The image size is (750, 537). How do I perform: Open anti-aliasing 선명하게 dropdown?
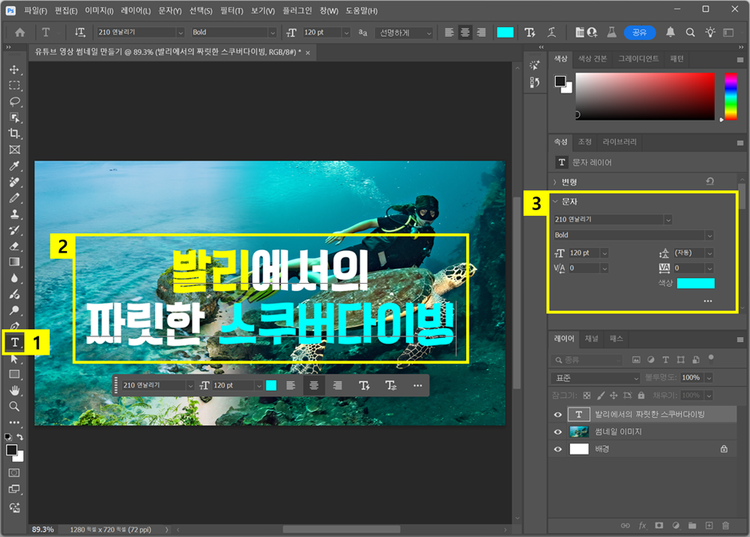(x=429, y=33)
